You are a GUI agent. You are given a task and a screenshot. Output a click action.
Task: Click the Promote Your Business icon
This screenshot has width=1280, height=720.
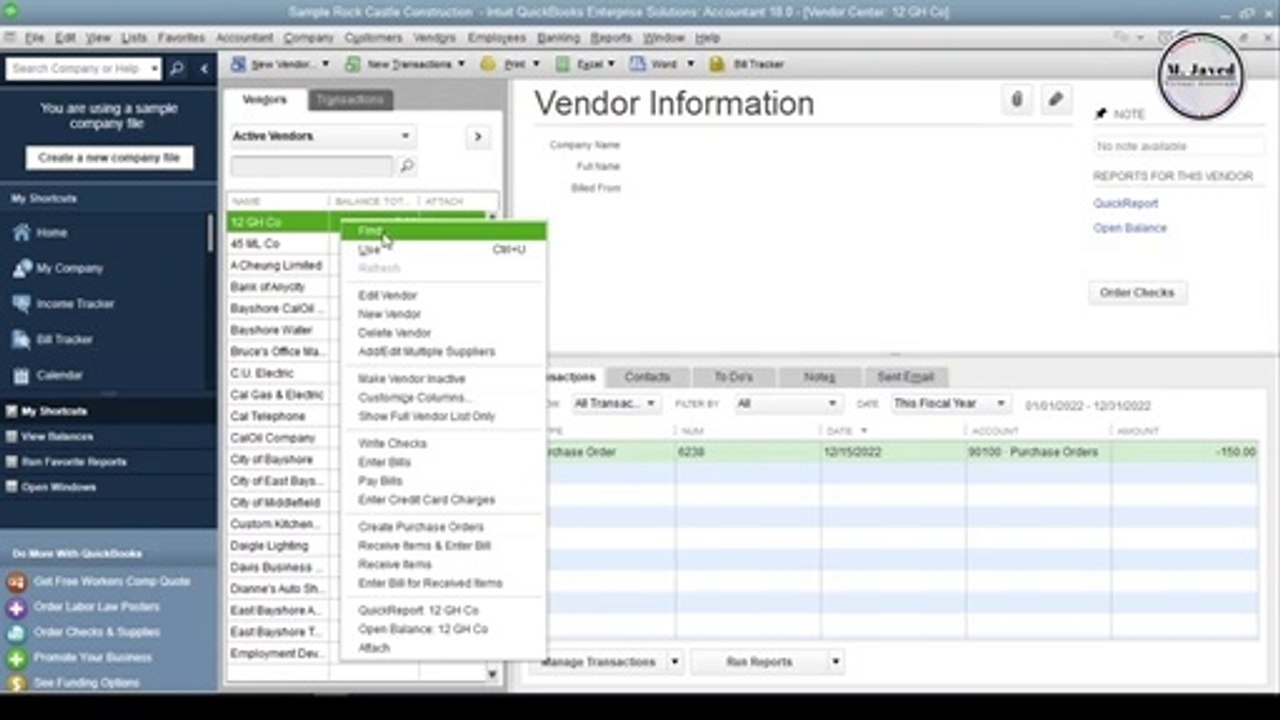[x=16, y=658]
